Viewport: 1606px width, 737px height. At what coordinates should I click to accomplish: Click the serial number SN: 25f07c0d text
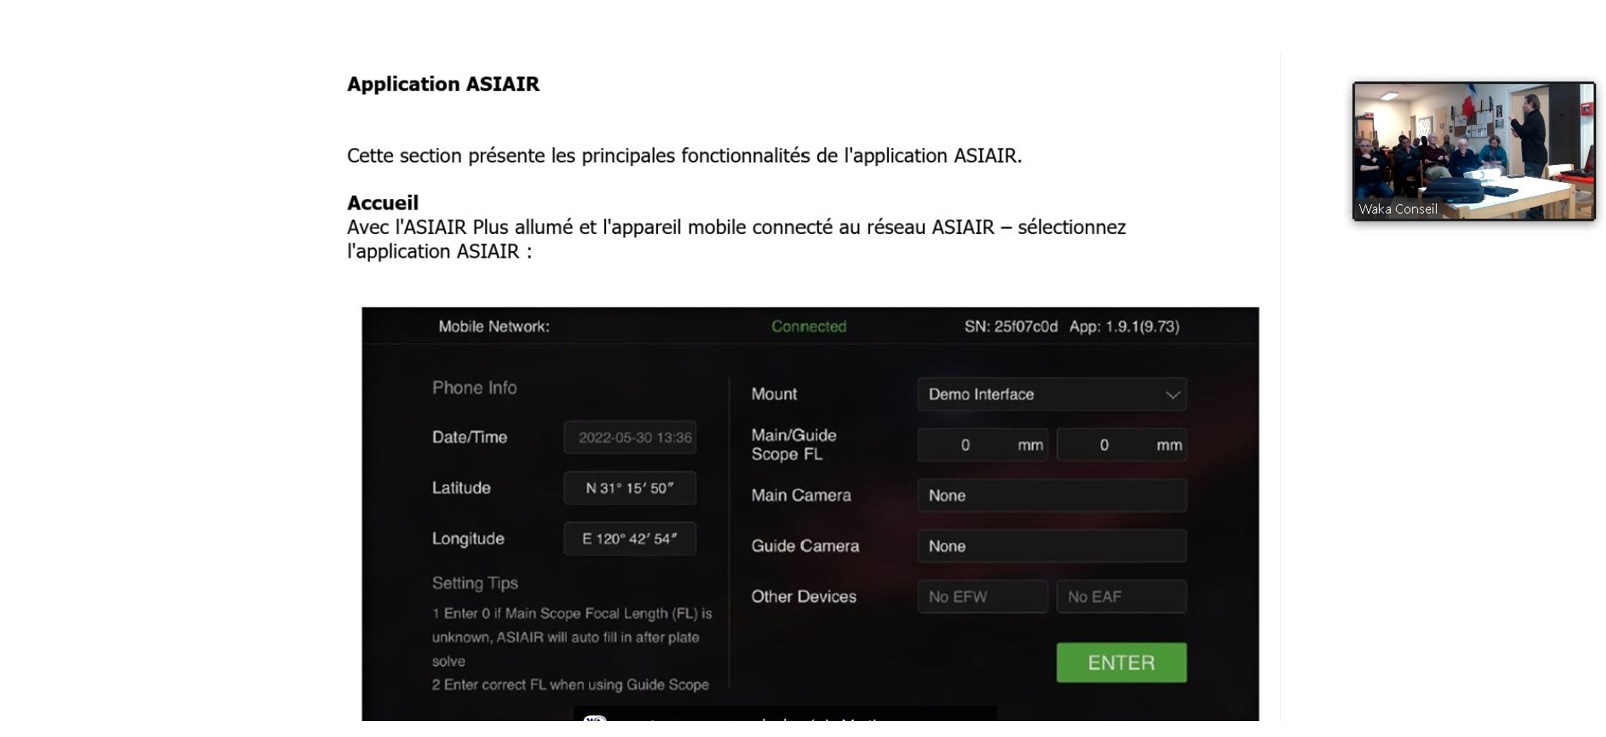pyautogui.click(x=1011, y=327)
